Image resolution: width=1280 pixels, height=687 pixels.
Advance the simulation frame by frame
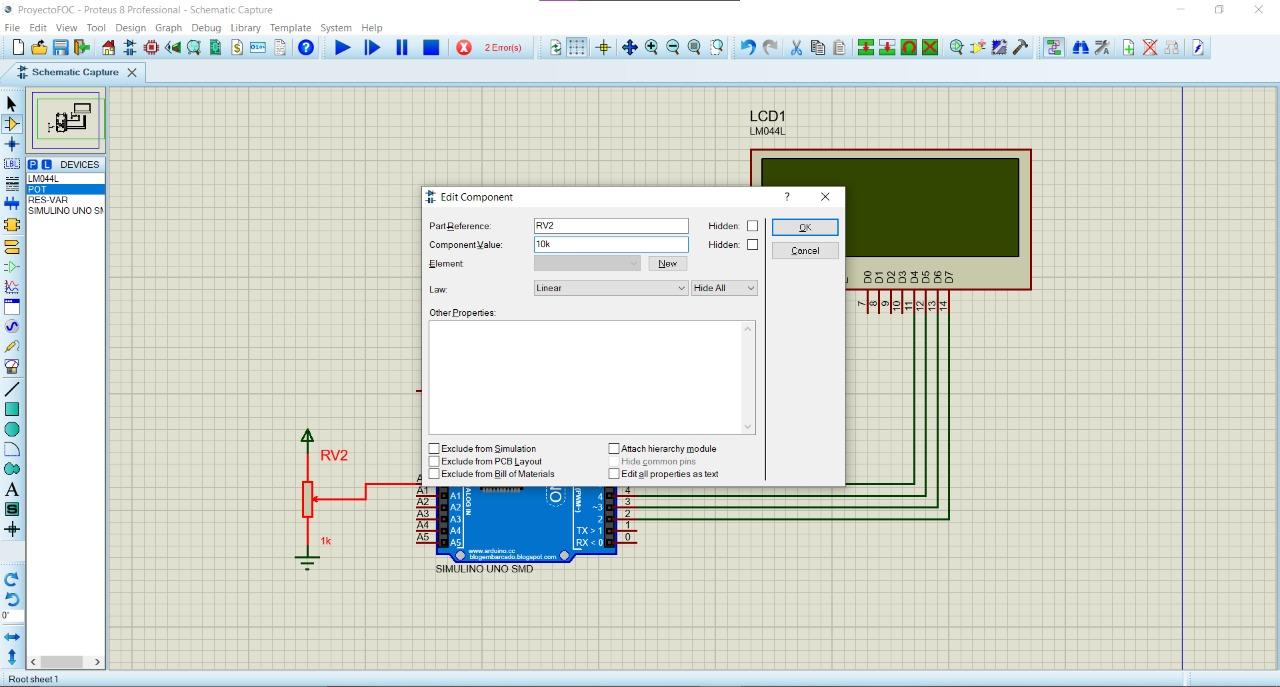coord(373,47)
